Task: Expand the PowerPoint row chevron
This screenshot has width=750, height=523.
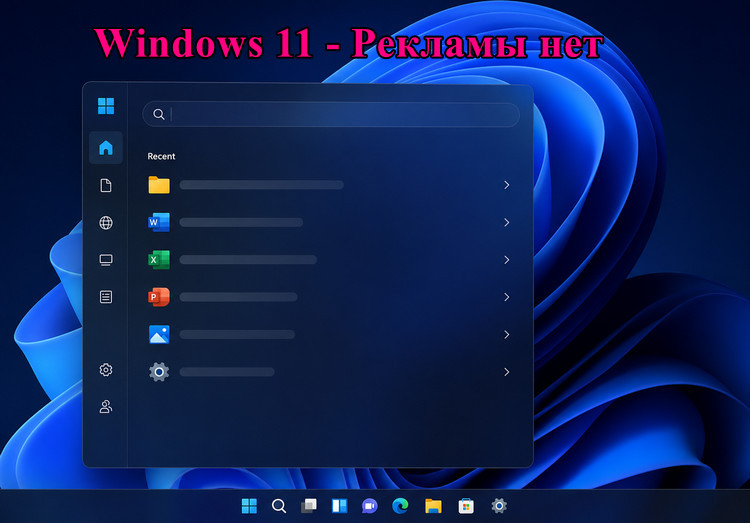Action: point(507,297)
